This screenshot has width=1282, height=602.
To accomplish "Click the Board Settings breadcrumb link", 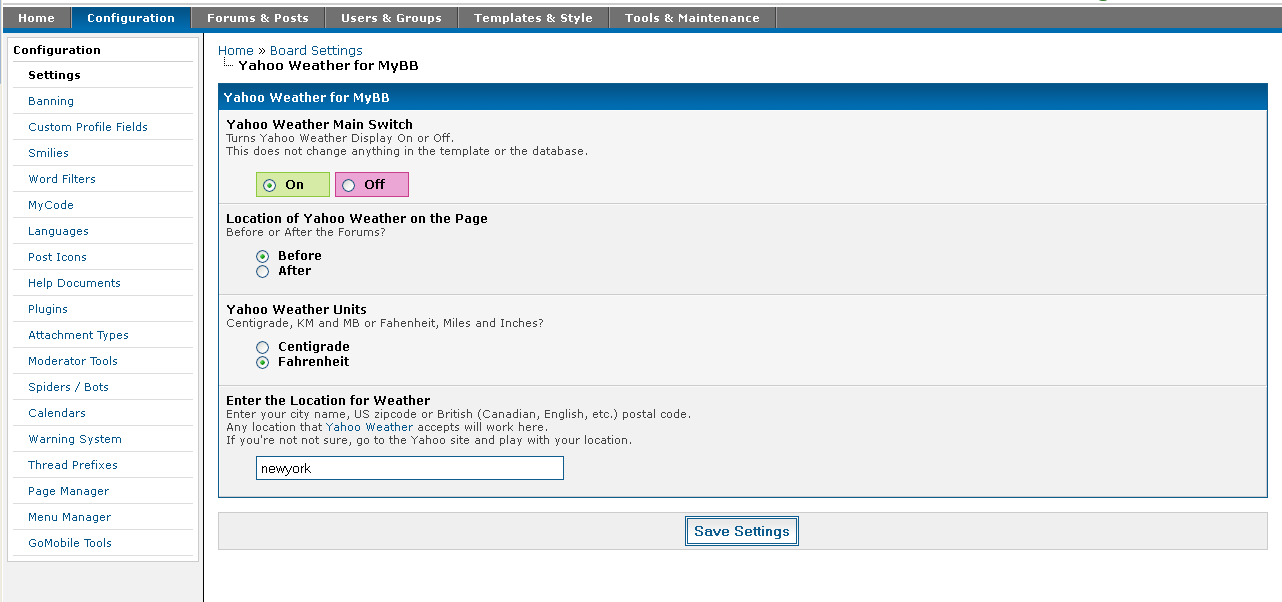I will [x=316, y=50].
